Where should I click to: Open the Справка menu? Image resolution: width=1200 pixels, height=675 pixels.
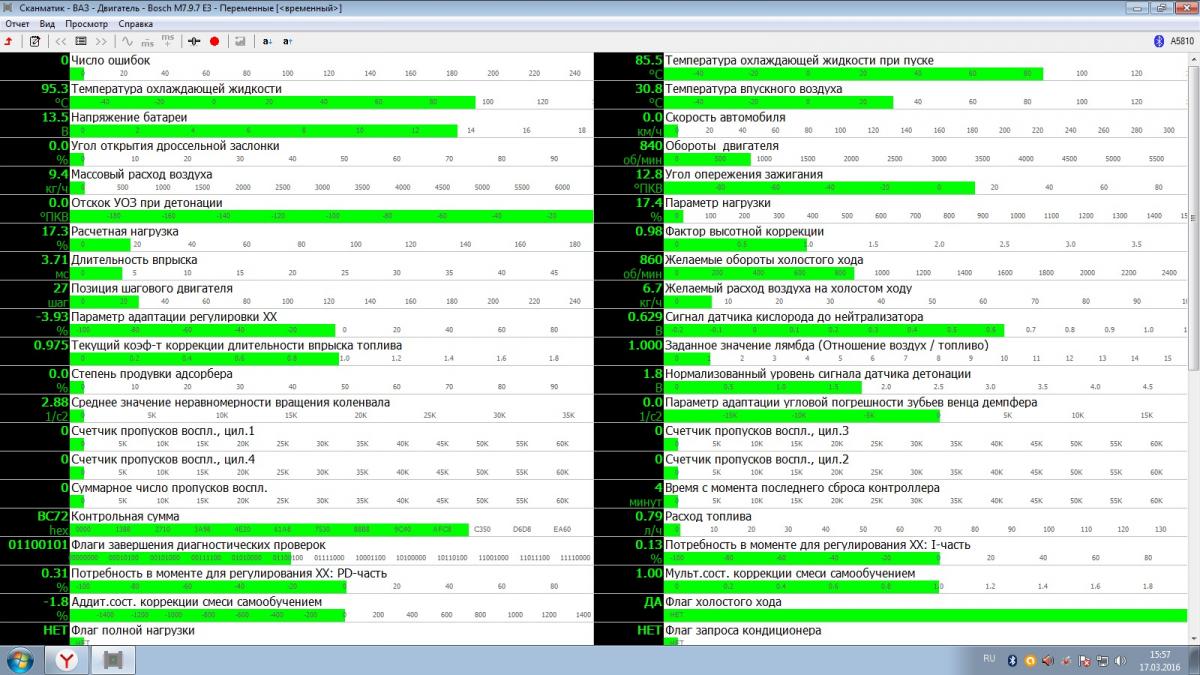[135, 23]
